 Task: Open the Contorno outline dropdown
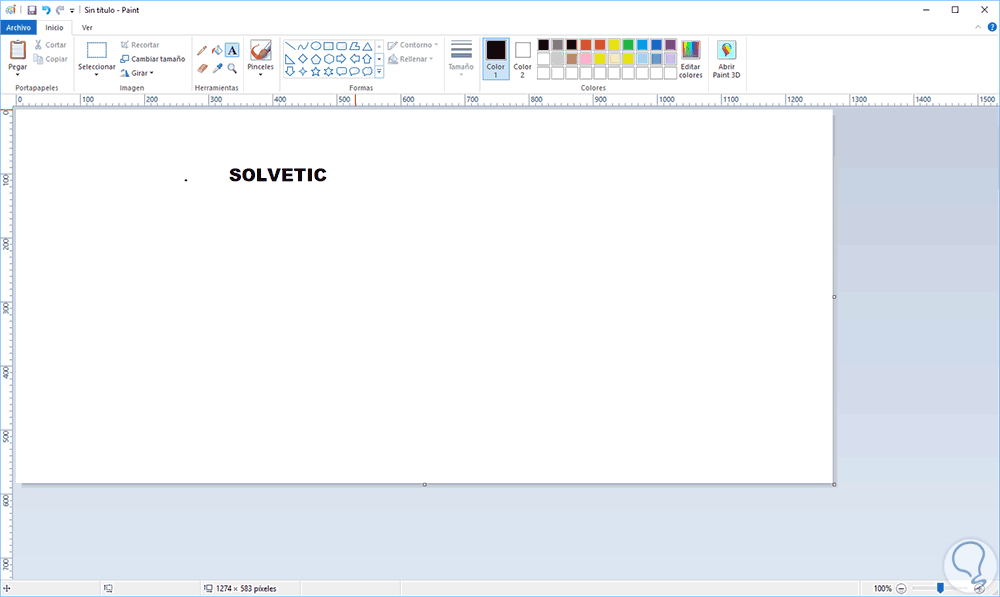click(413, 45)
